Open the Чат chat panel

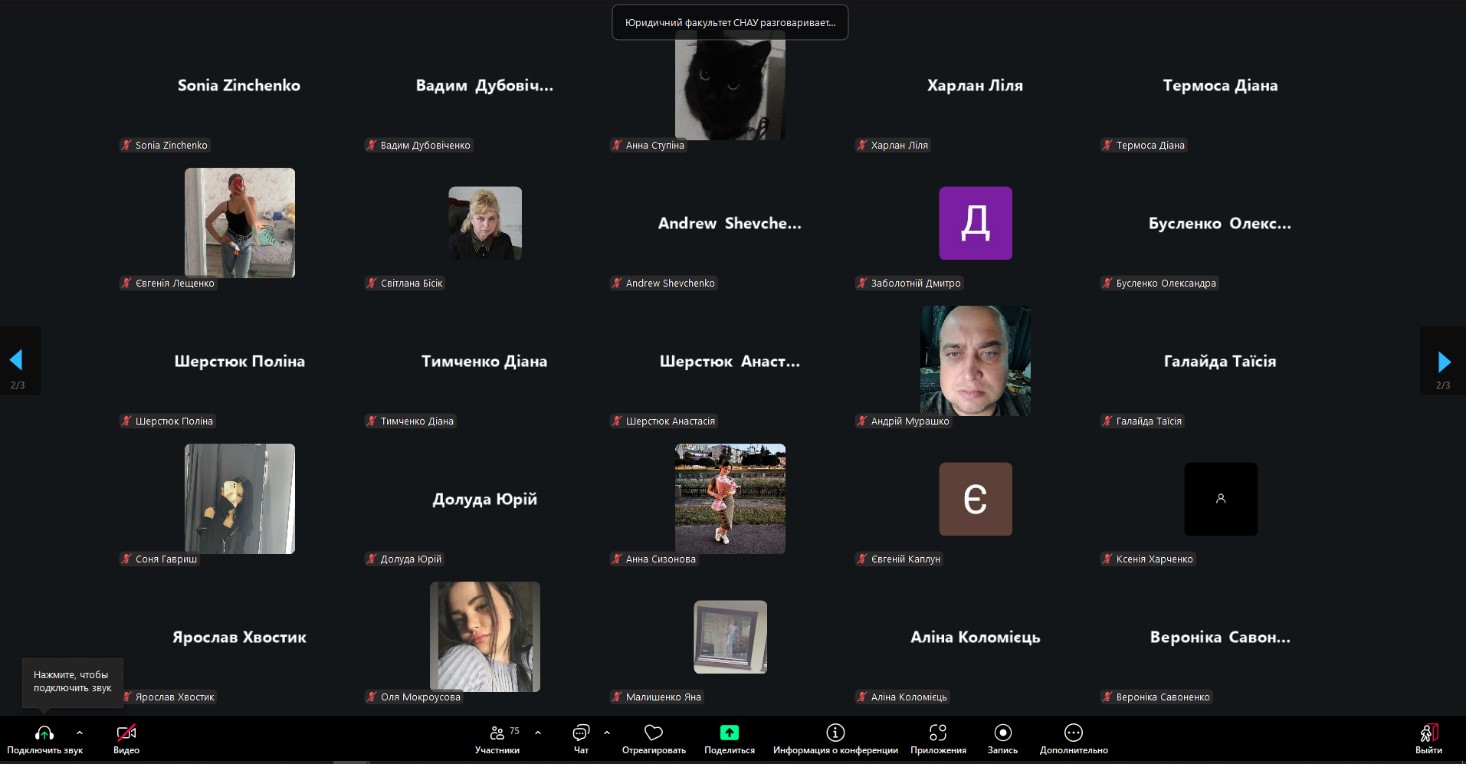581,733
